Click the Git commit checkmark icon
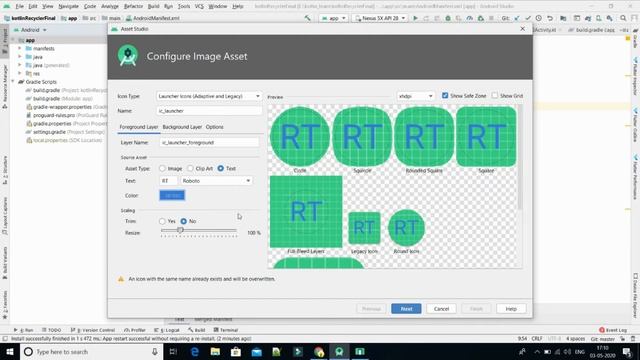640x360 pixels. coord(528,18)
